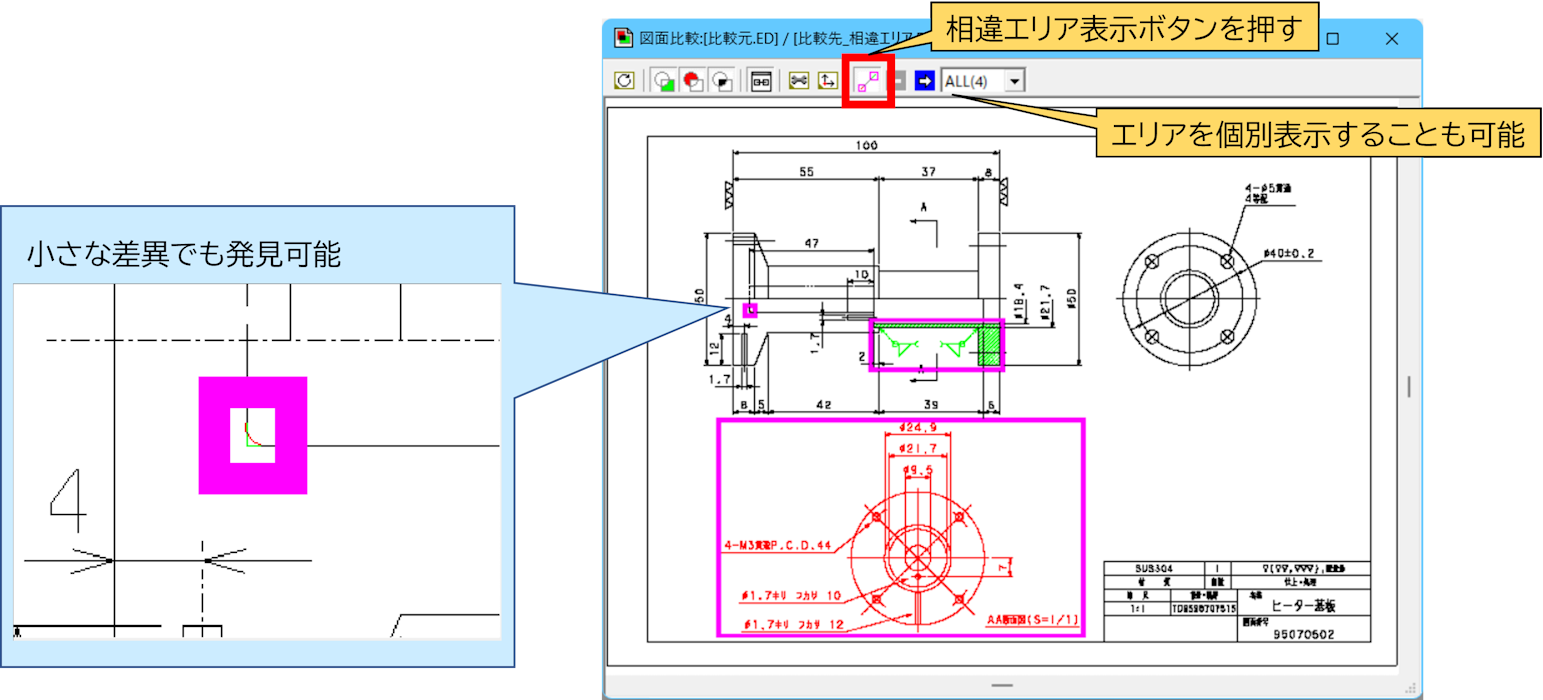This screenshot has width=1543, height=700.
Task: Select the green hatched difference area
Action: pos(936,345)
